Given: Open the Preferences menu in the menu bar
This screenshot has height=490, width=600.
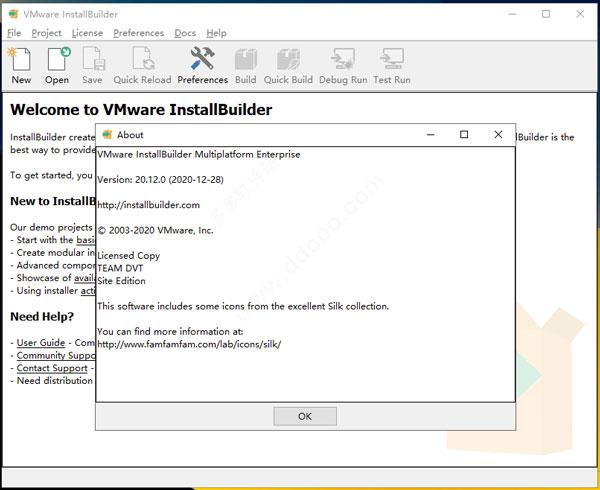Looking at the screenshot, I should coord(139,33).
